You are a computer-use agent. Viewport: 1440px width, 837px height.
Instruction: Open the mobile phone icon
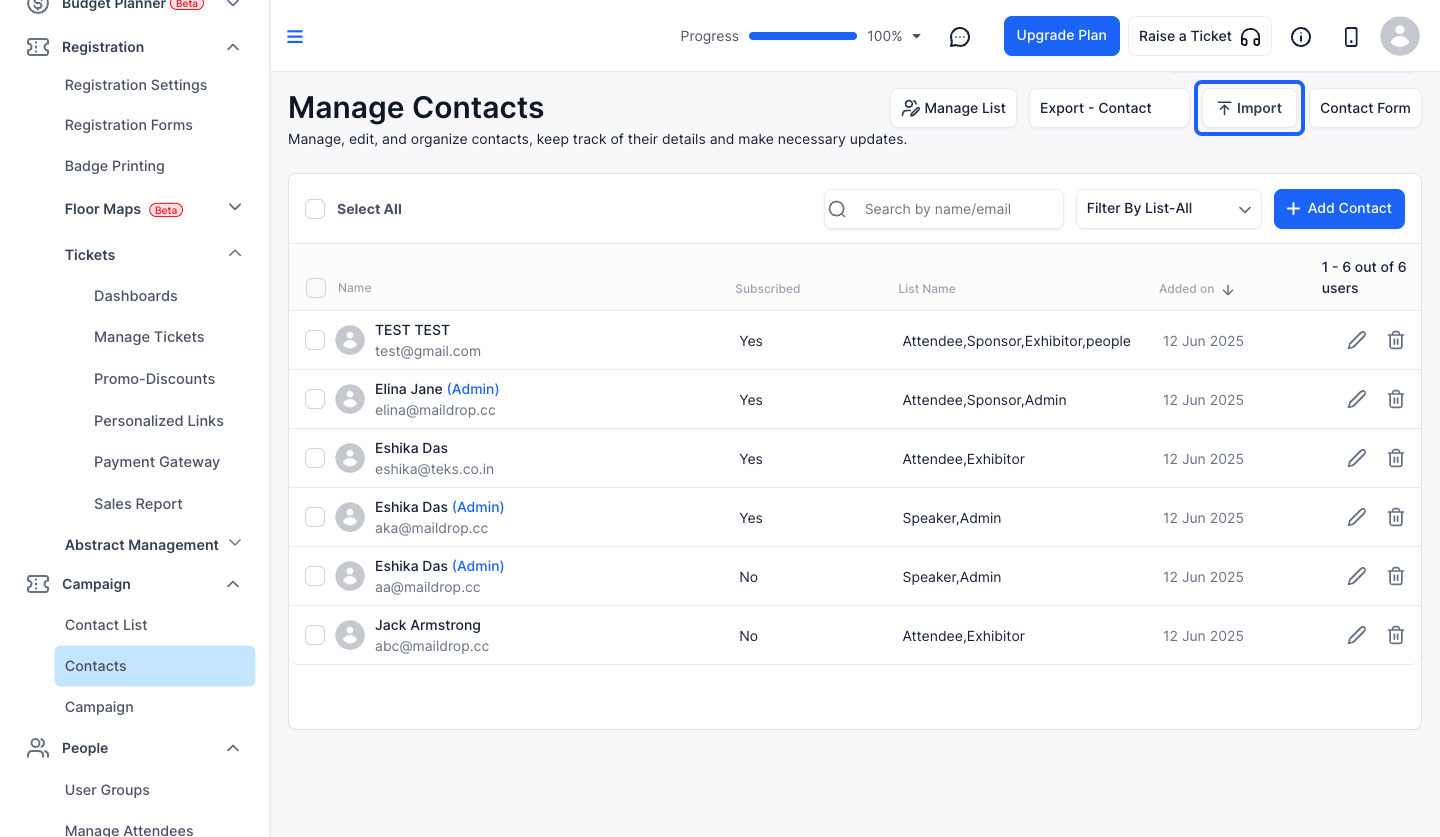point(1351,37)
